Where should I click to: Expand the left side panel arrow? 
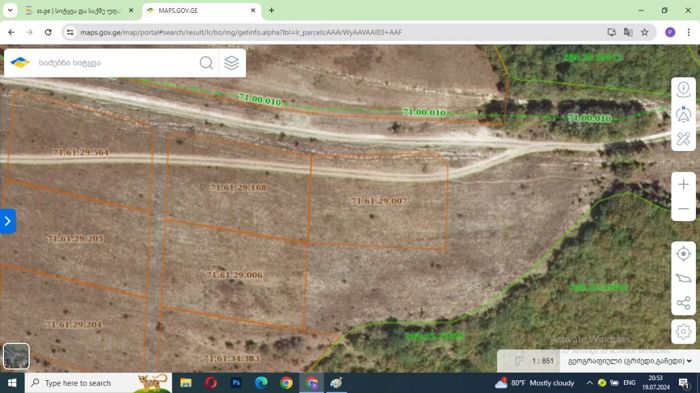(x=8, y=221)
